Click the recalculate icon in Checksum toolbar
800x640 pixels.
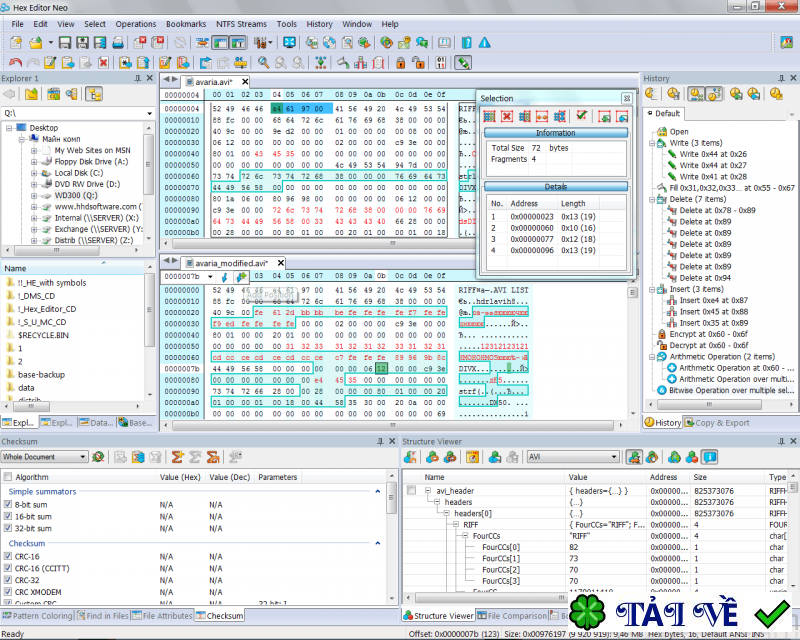click(x=98, y=457)
